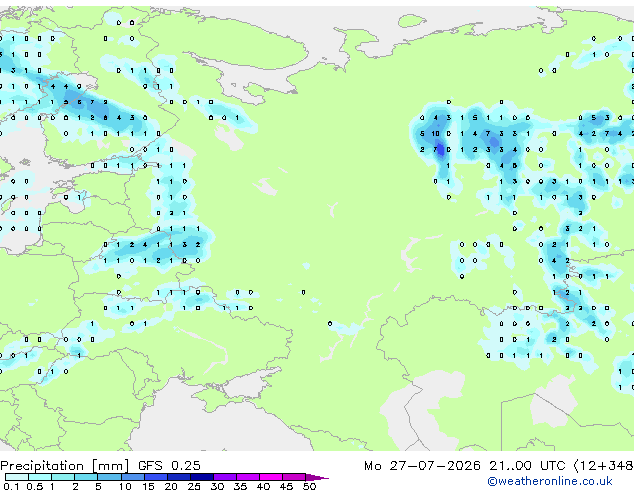Click the 35–40 mm legend color swatch

point(247,477)
